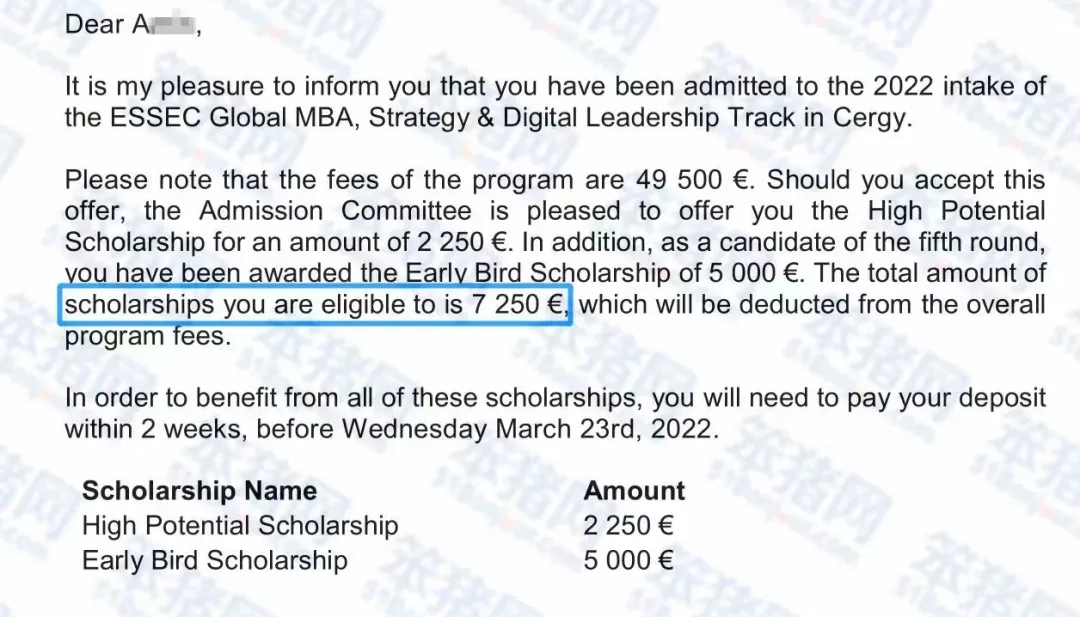Viewport: 1080px width, 617px height.
Task: Click the "Admission Committee" text
Action: click(x=335, y=211)
